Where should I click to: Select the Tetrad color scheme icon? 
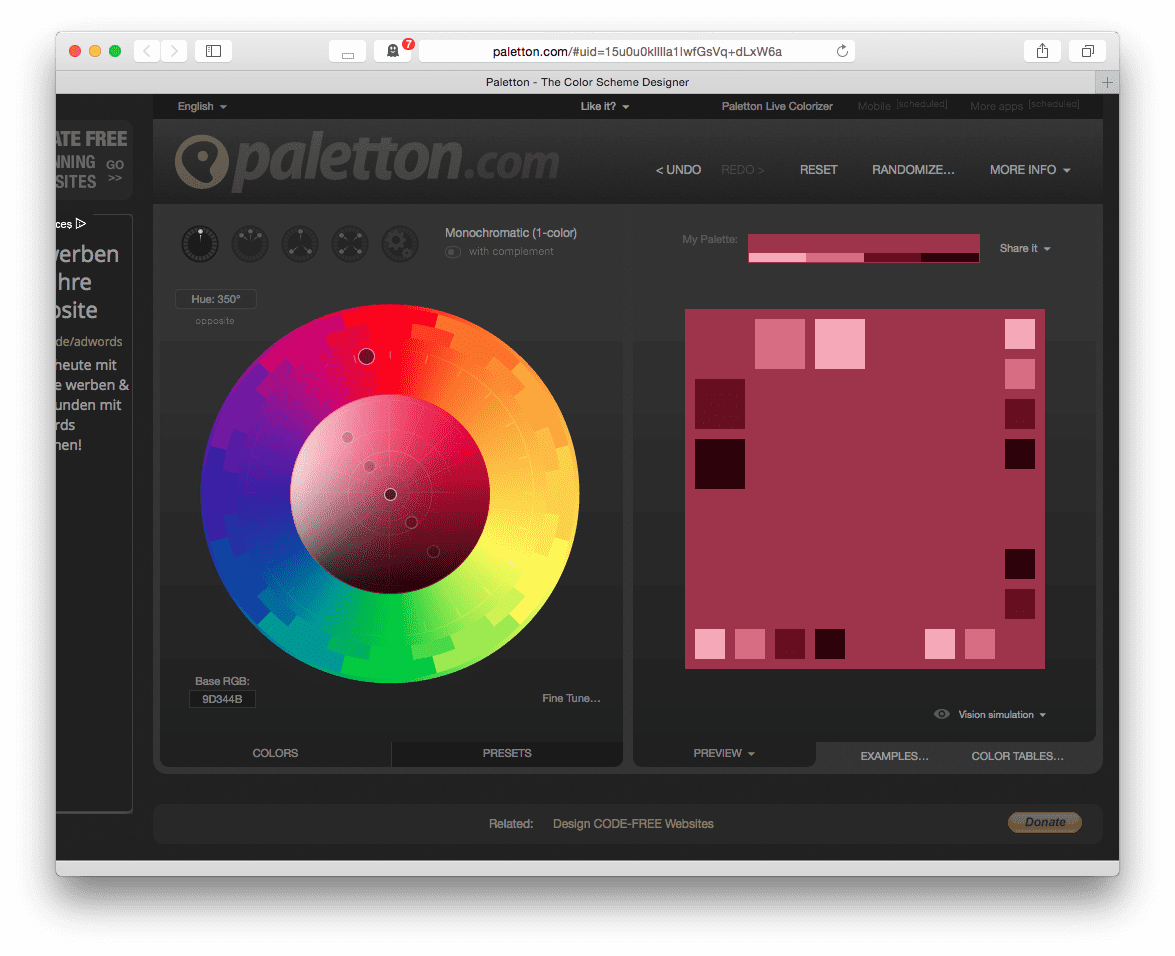[x=350, y=243]
